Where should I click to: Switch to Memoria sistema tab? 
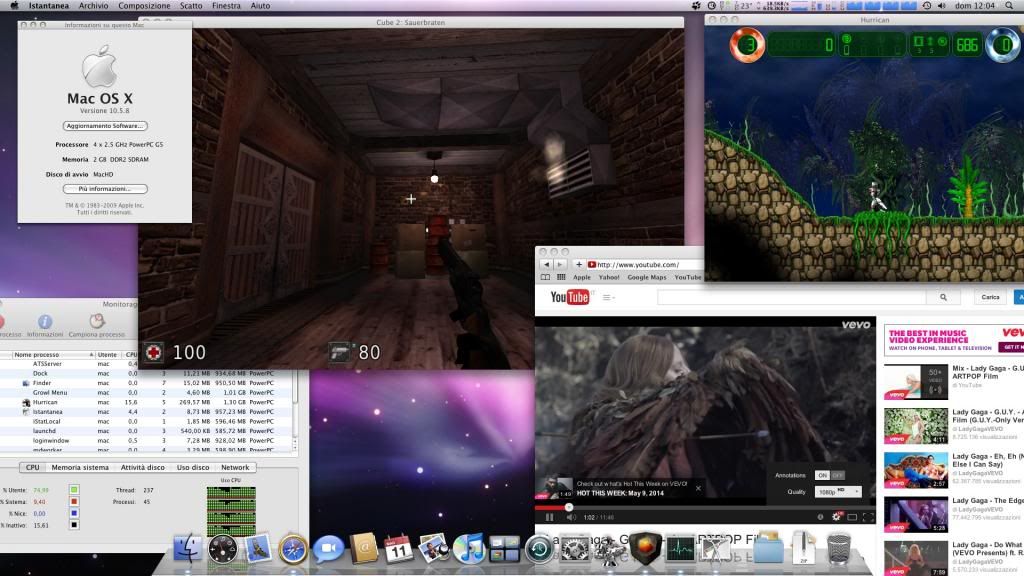pos(80,468)
